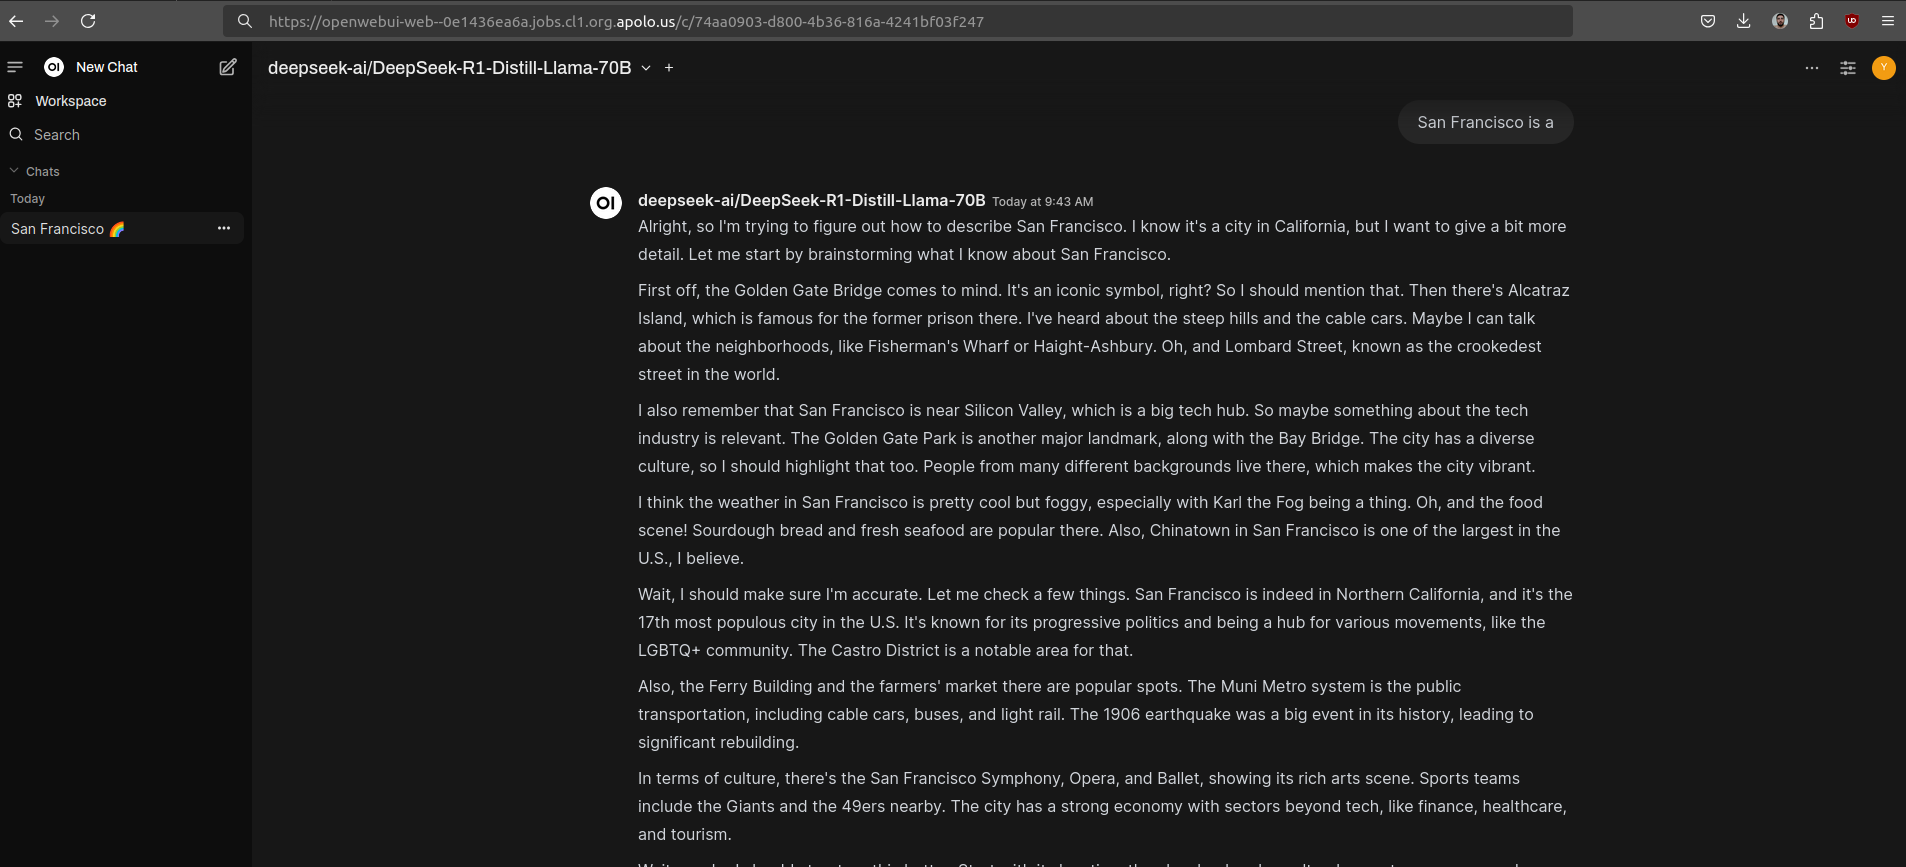Image resolution: width=1906 pixels, height=867 pixels.
Task: Click the 'Today at 9:43 AM' timestamp
Action: (x=1043, y=202)
